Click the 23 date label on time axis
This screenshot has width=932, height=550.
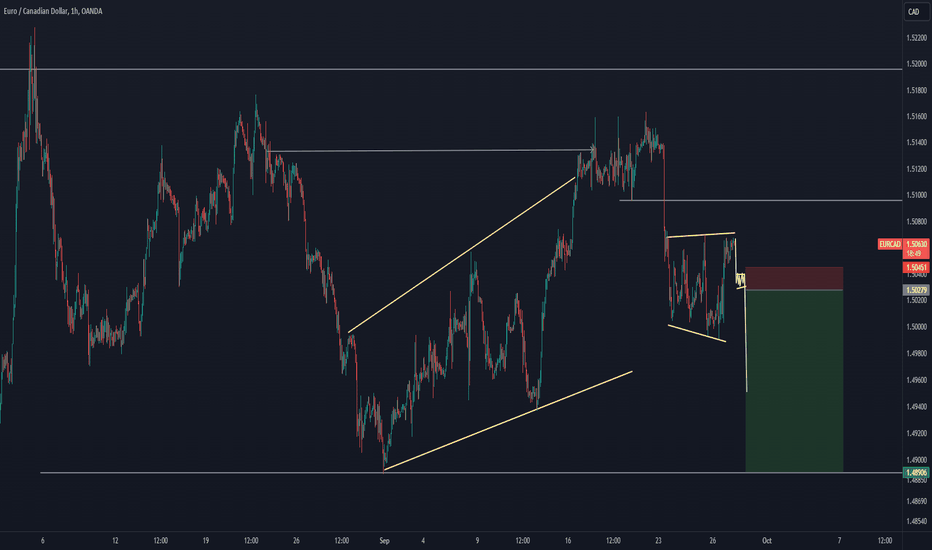point(658,541)
